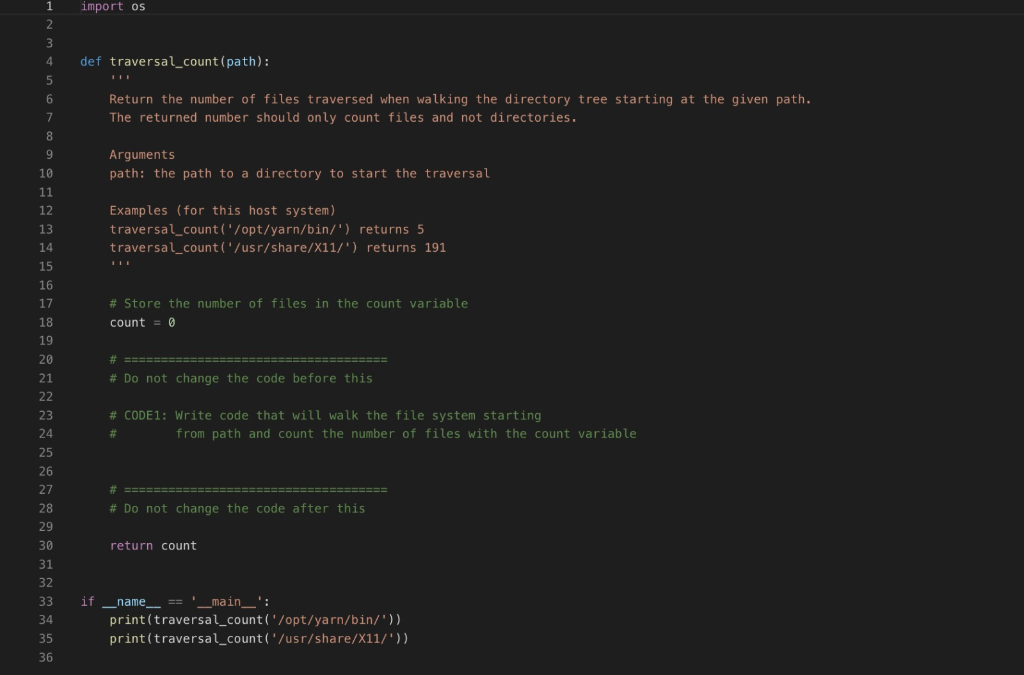Click the __name__ == '__main__' condition
Image resolution: width=1024 pixels, height=675 pixels.
(x=180, y=601)
